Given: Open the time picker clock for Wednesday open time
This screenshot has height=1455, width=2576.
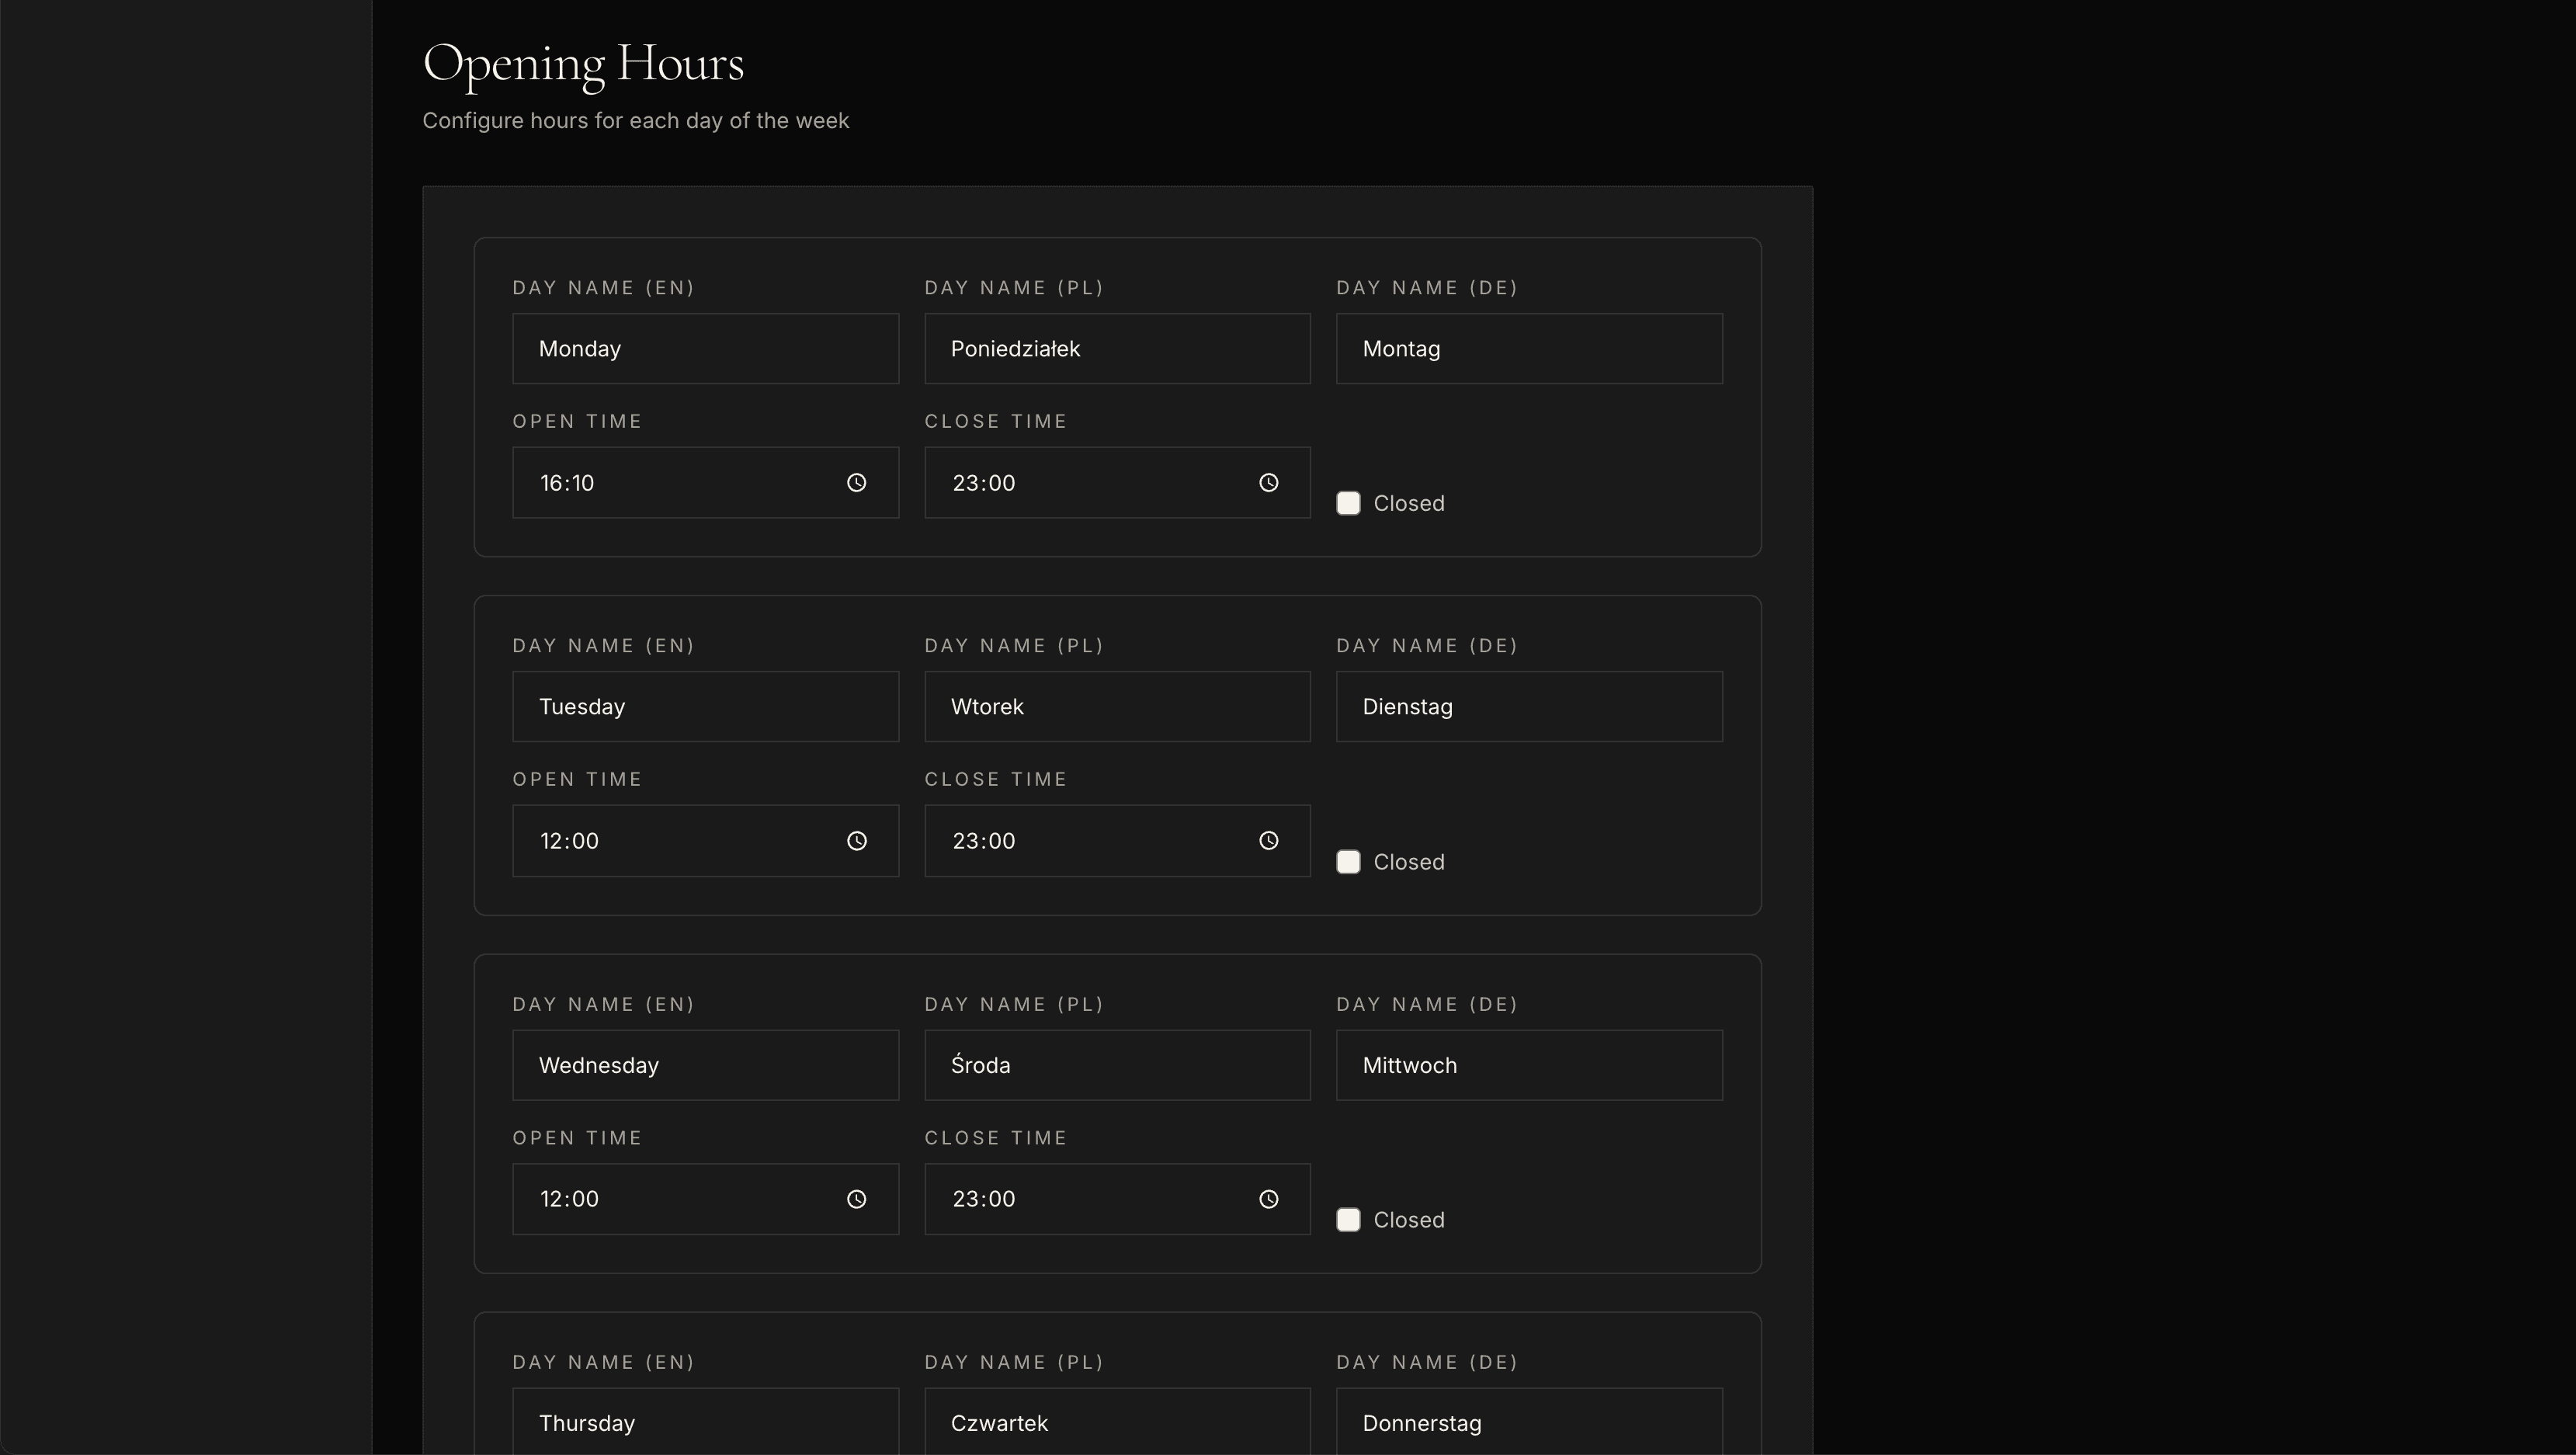Looking at the screenshot, I should (857, 1199).
